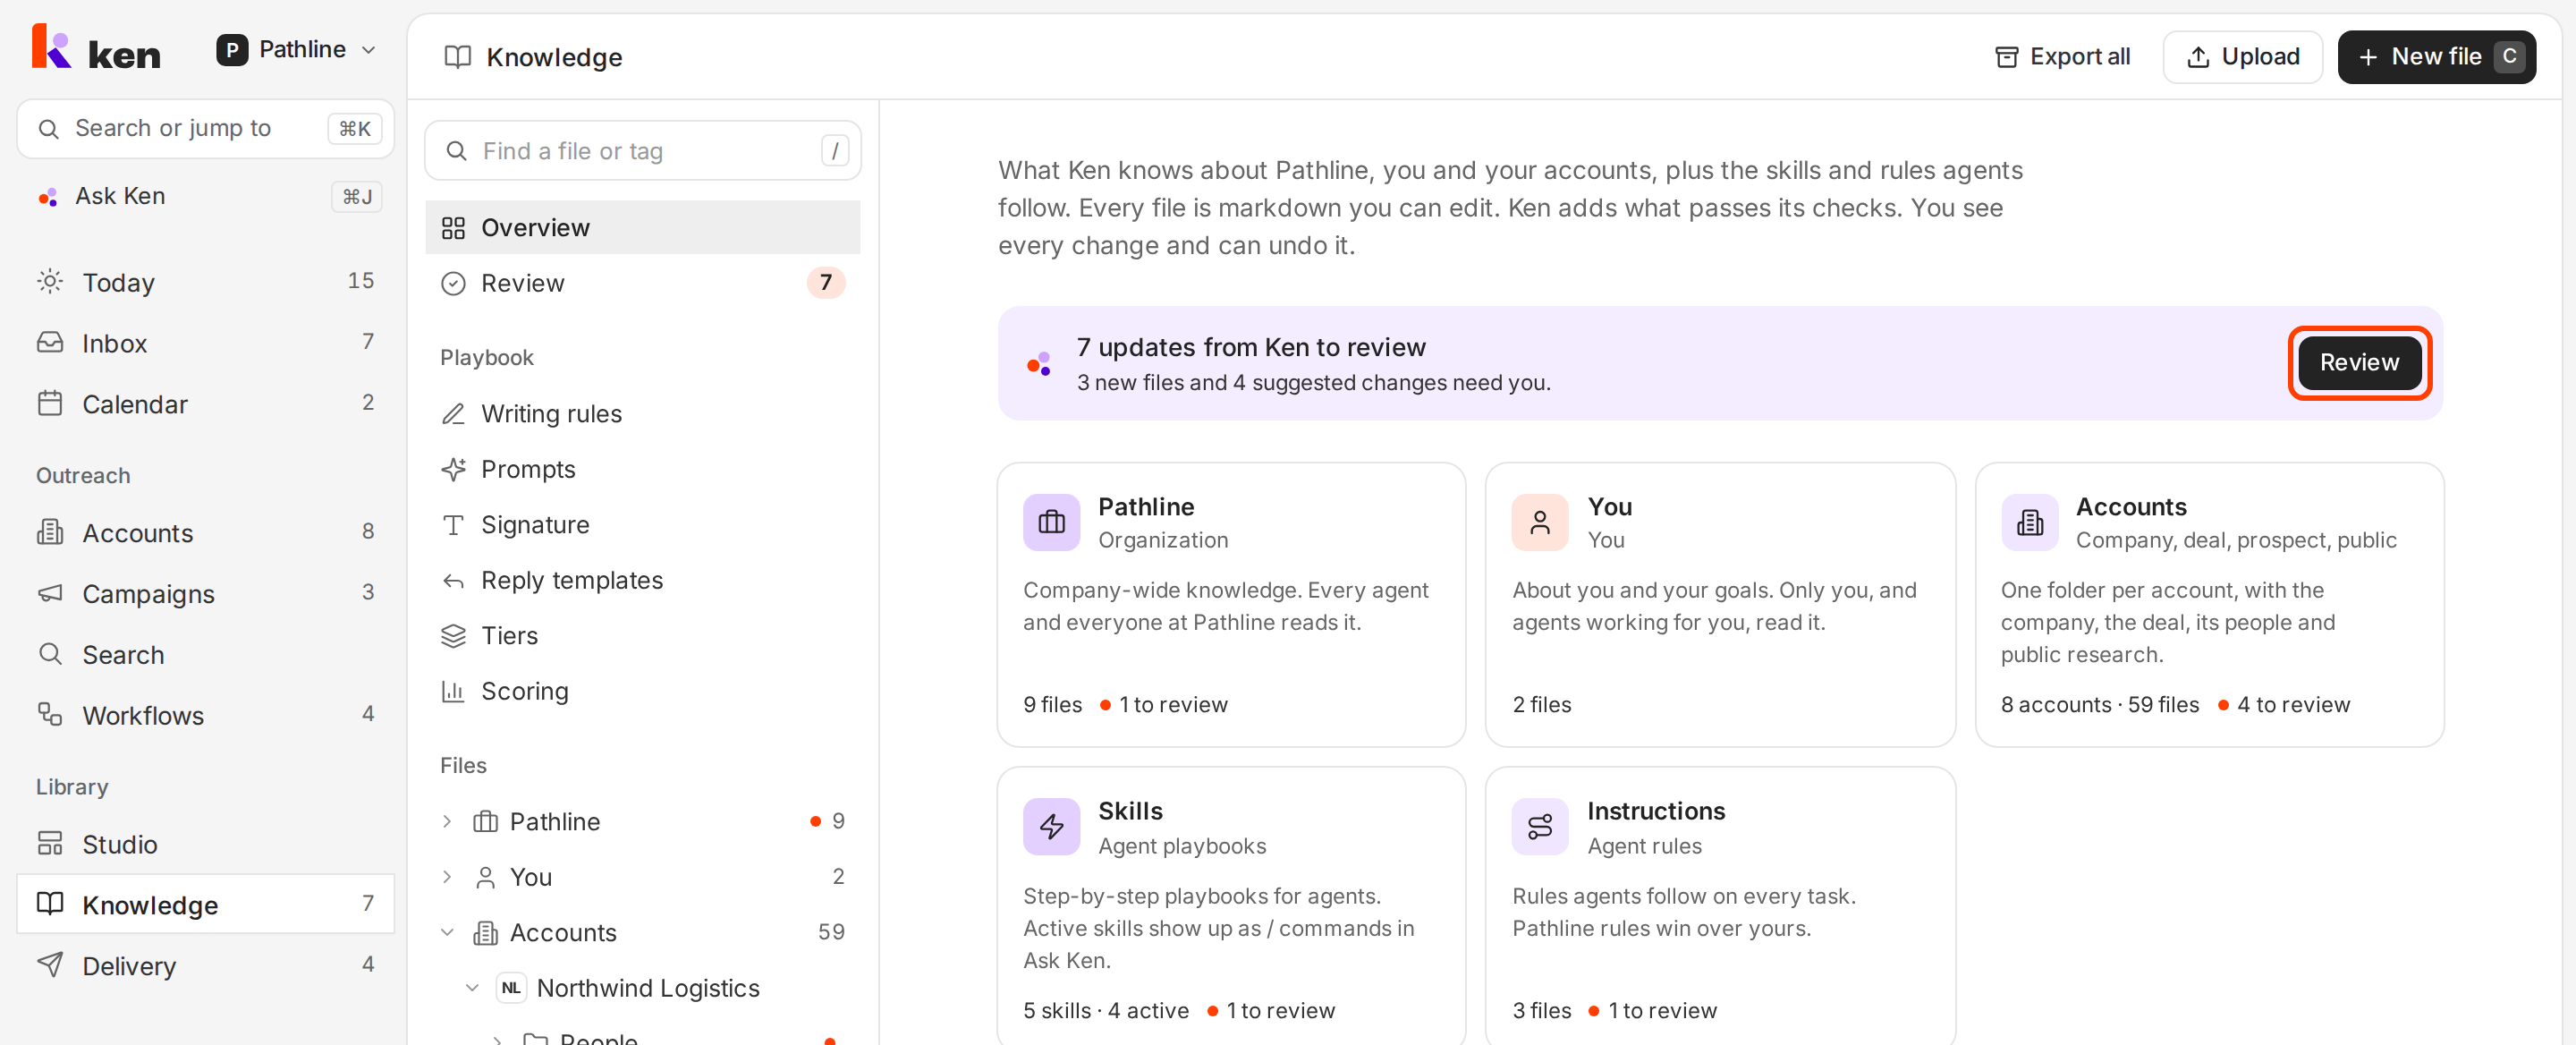Click '3 files' on Instructions card

point(1542,1011)
